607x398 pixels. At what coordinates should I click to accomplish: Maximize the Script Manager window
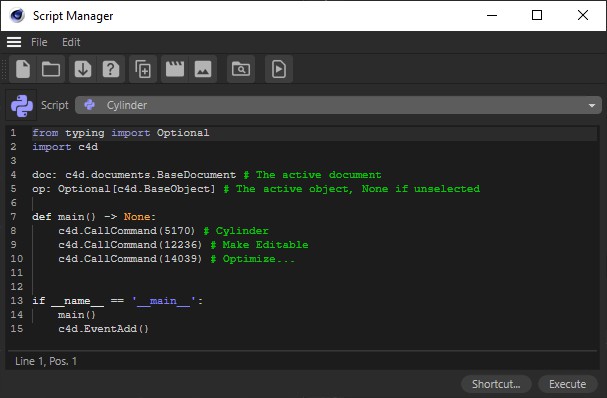537,15
